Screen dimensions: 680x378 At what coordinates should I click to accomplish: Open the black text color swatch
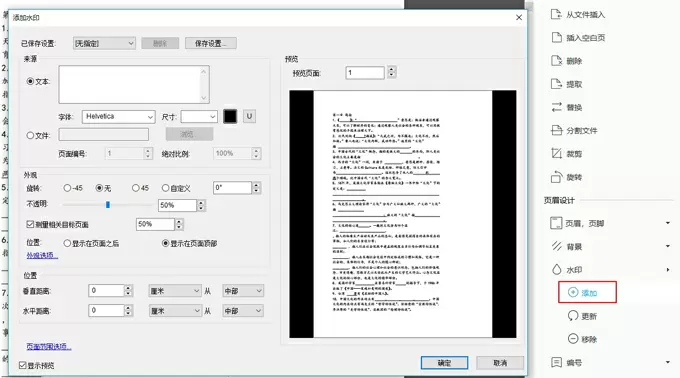pos(230,116)
